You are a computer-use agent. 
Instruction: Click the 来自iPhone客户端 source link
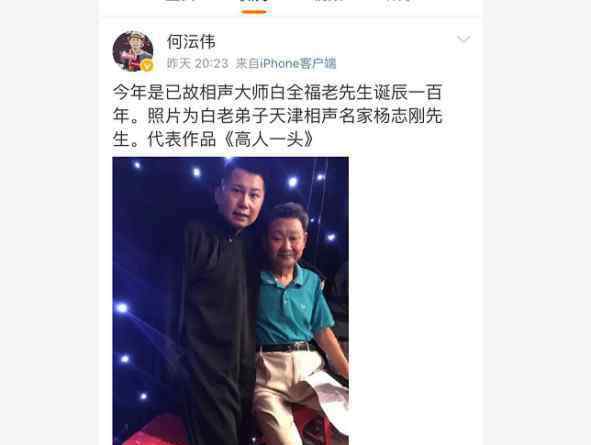click(x=285, y=63)
